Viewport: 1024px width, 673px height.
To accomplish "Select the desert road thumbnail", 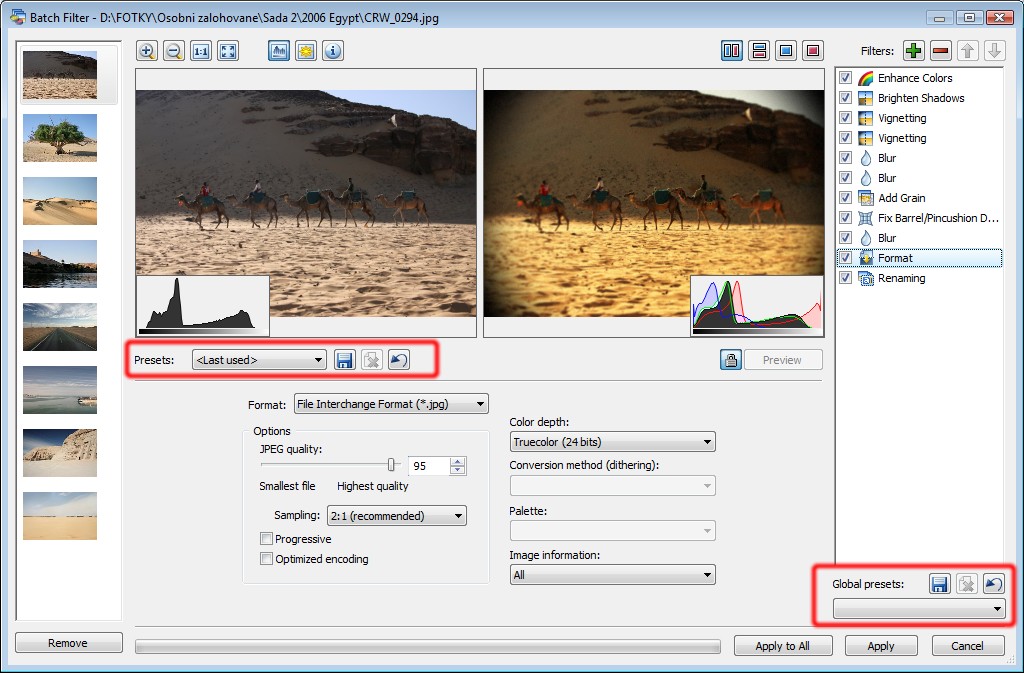I will (x=60, y=326).
